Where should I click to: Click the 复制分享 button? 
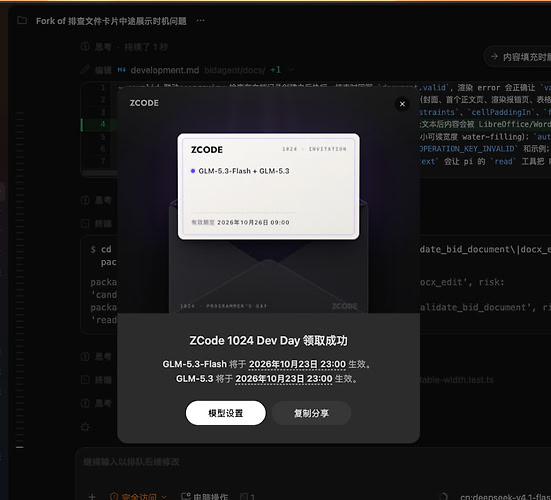311,413
